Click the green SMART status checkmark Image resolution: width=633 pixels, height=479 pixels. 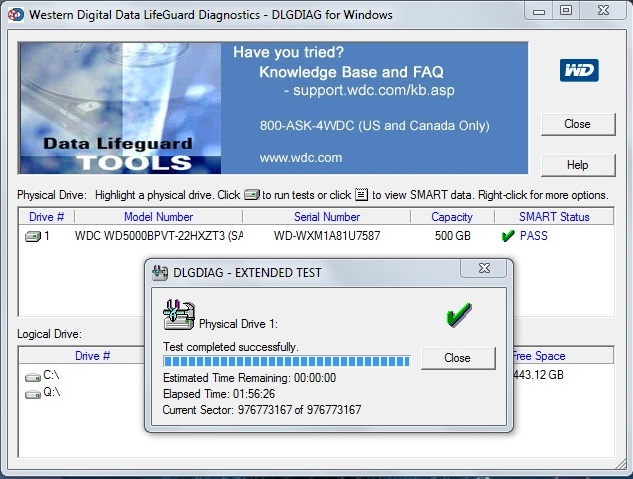(507, 236)
